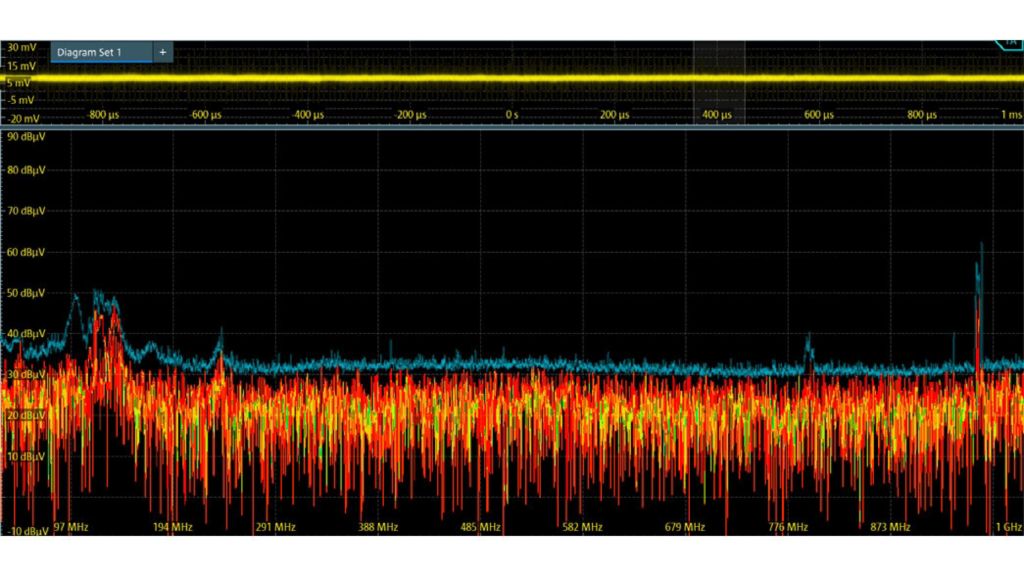This screenshot has height=576, width=1024.
Task: Click the 30 mV vertical scale label
Action: [x=20, y=47]
